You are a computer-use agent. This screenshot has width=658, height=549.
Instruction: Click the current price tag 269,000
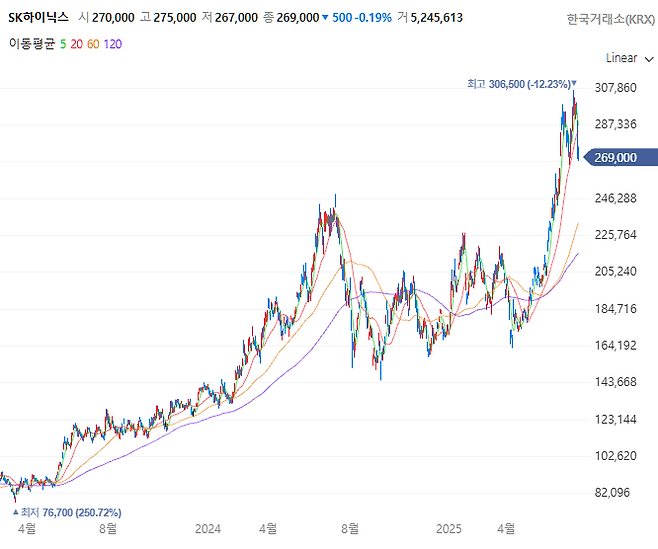pyautogui.click(x=618, y=157)
